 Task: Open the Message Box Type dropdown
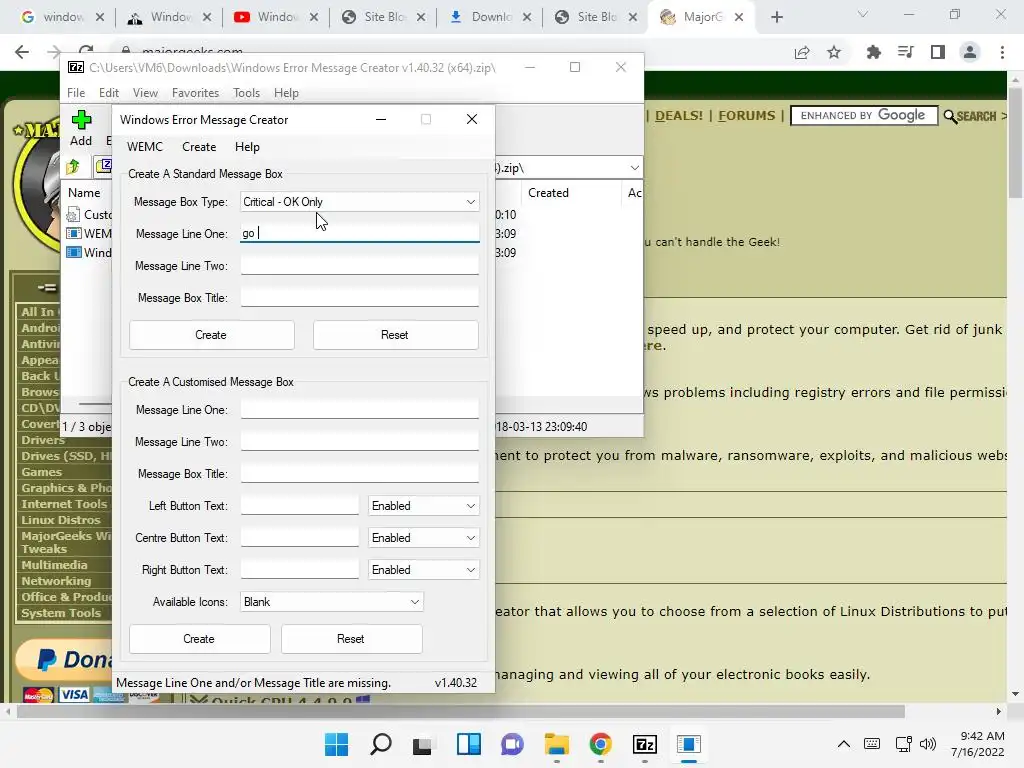pyautogui.click(x=359, y=202)
